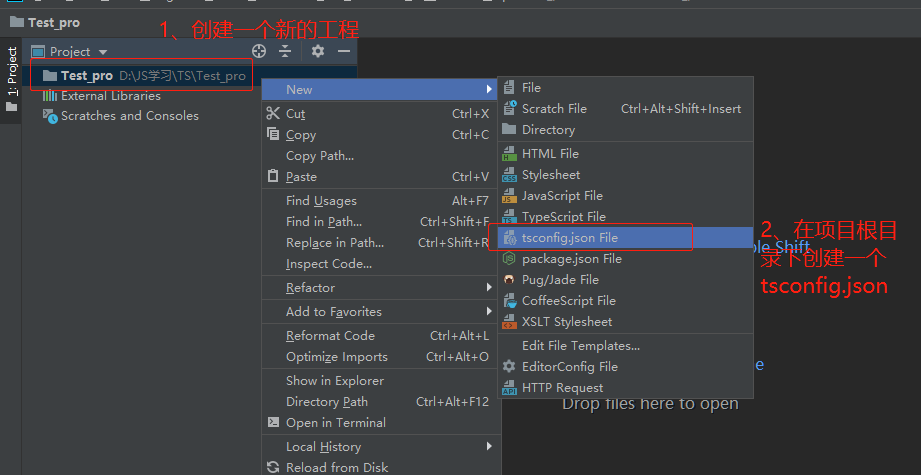
Task: Create a new HTML File
Action: (626, 154)
